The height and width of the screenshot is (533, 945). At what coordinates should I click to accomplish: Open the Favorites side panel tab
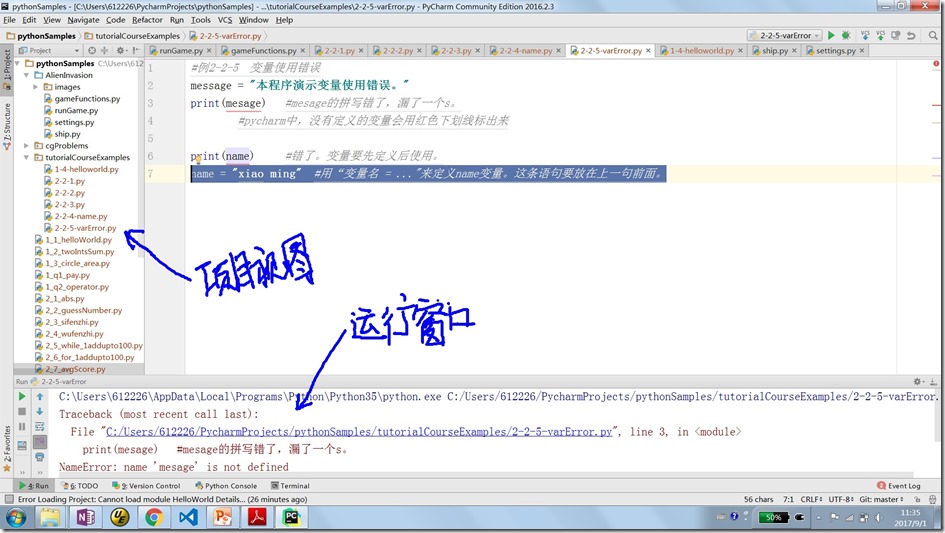pos(7,449)
